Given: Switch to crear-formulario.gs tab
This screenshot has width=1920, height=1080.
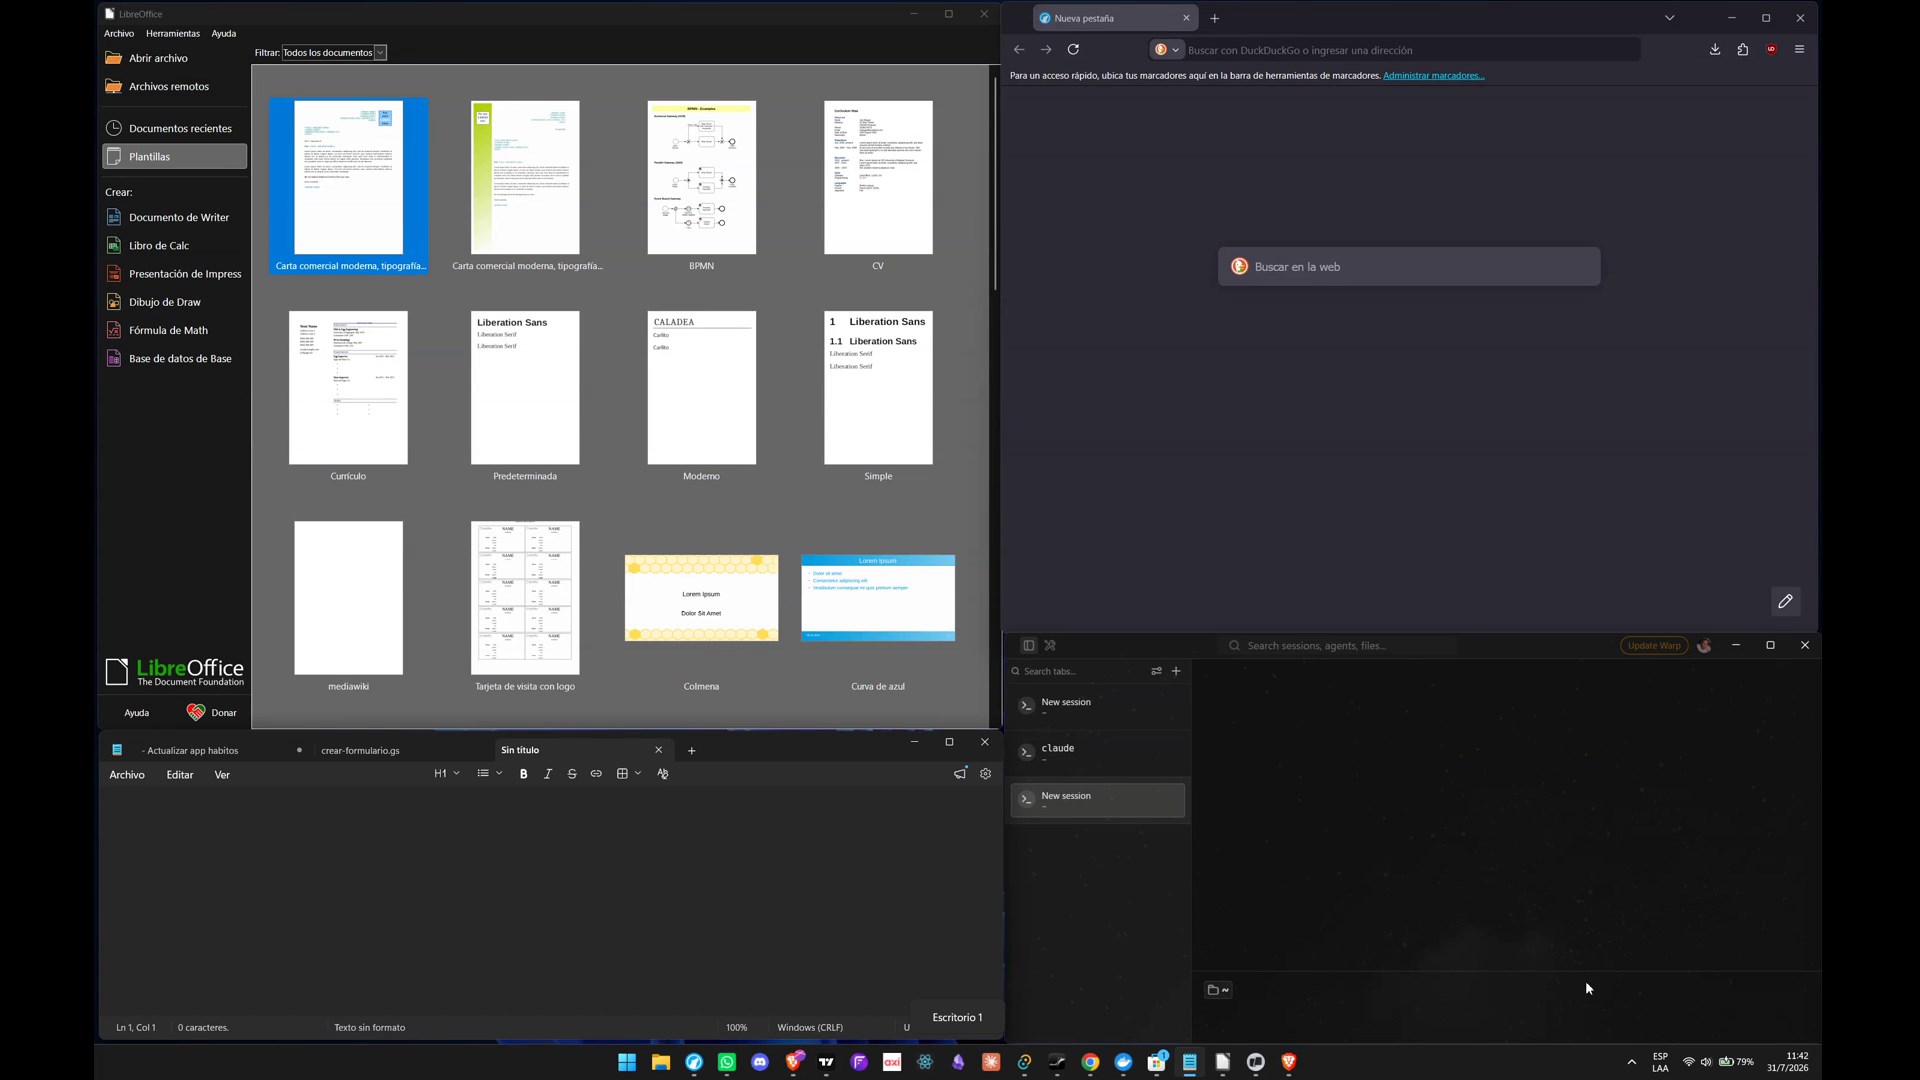Looking at the screenshot, I should 360,751.
